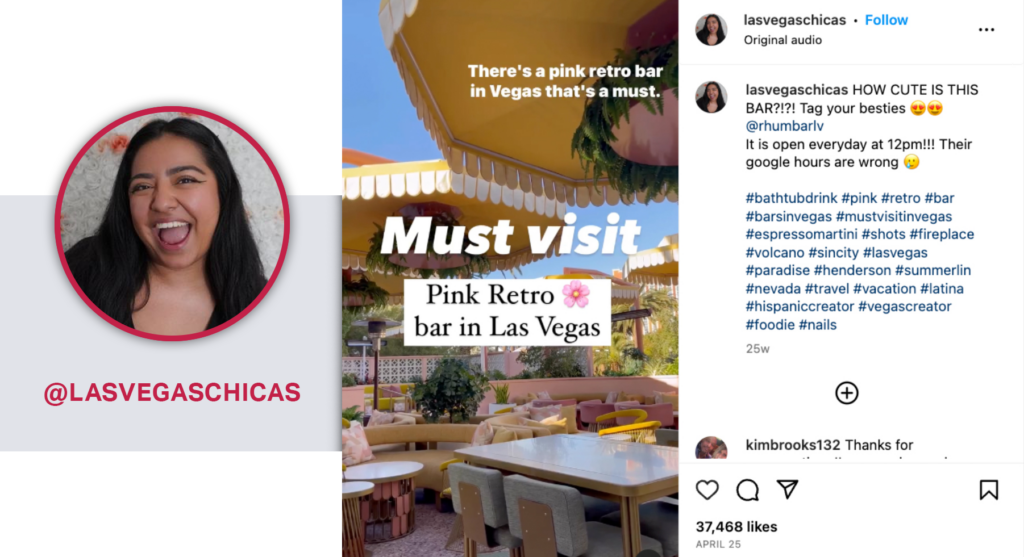Open the #vegascreator hashtag
This screenshot has width=1024, height=557.
[x=904, y=306]
